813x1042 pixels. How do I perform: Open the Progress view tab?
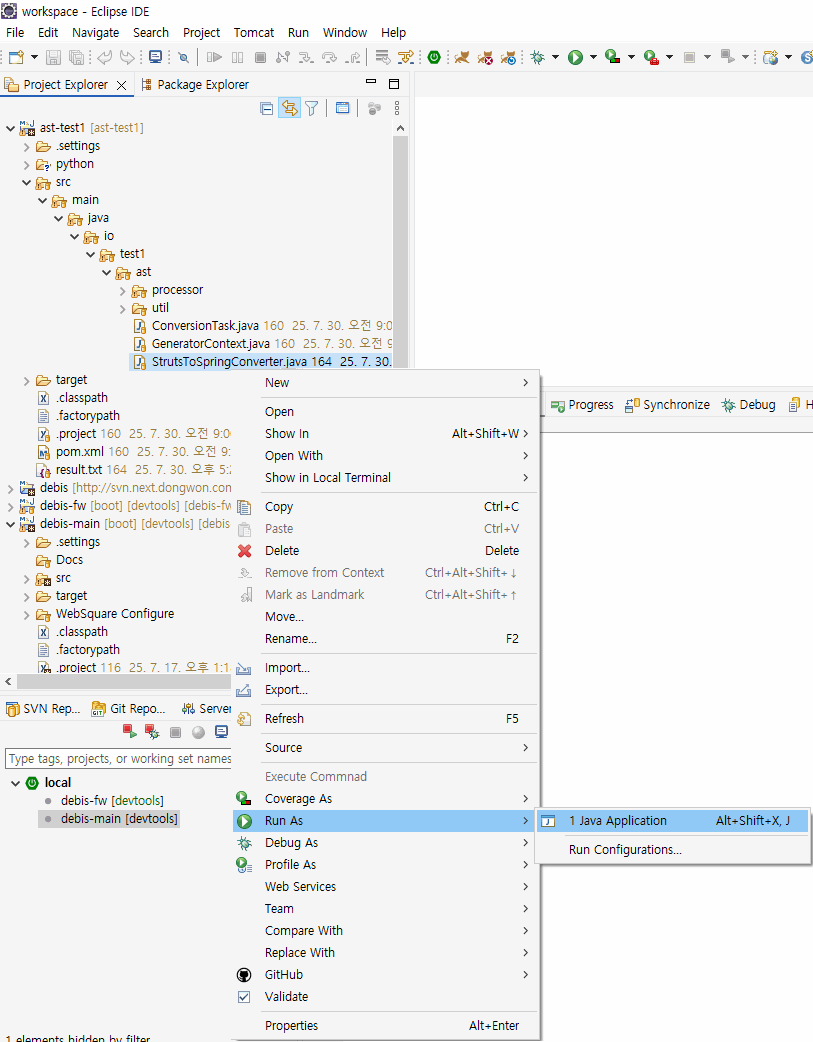click(x=582, y=405)
